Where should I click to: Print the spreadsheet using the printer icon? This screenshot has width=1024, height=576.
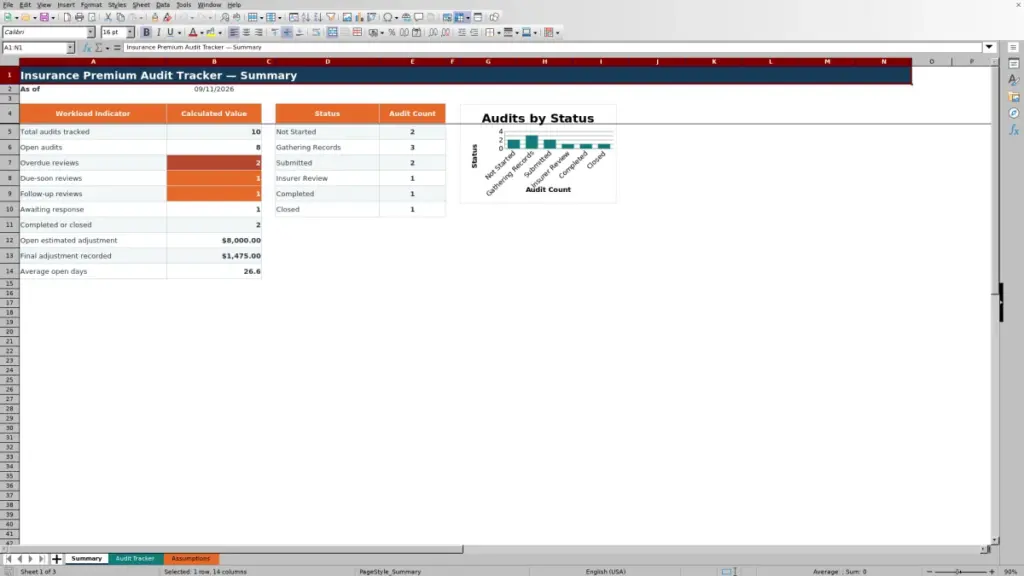tap(79, 17)
